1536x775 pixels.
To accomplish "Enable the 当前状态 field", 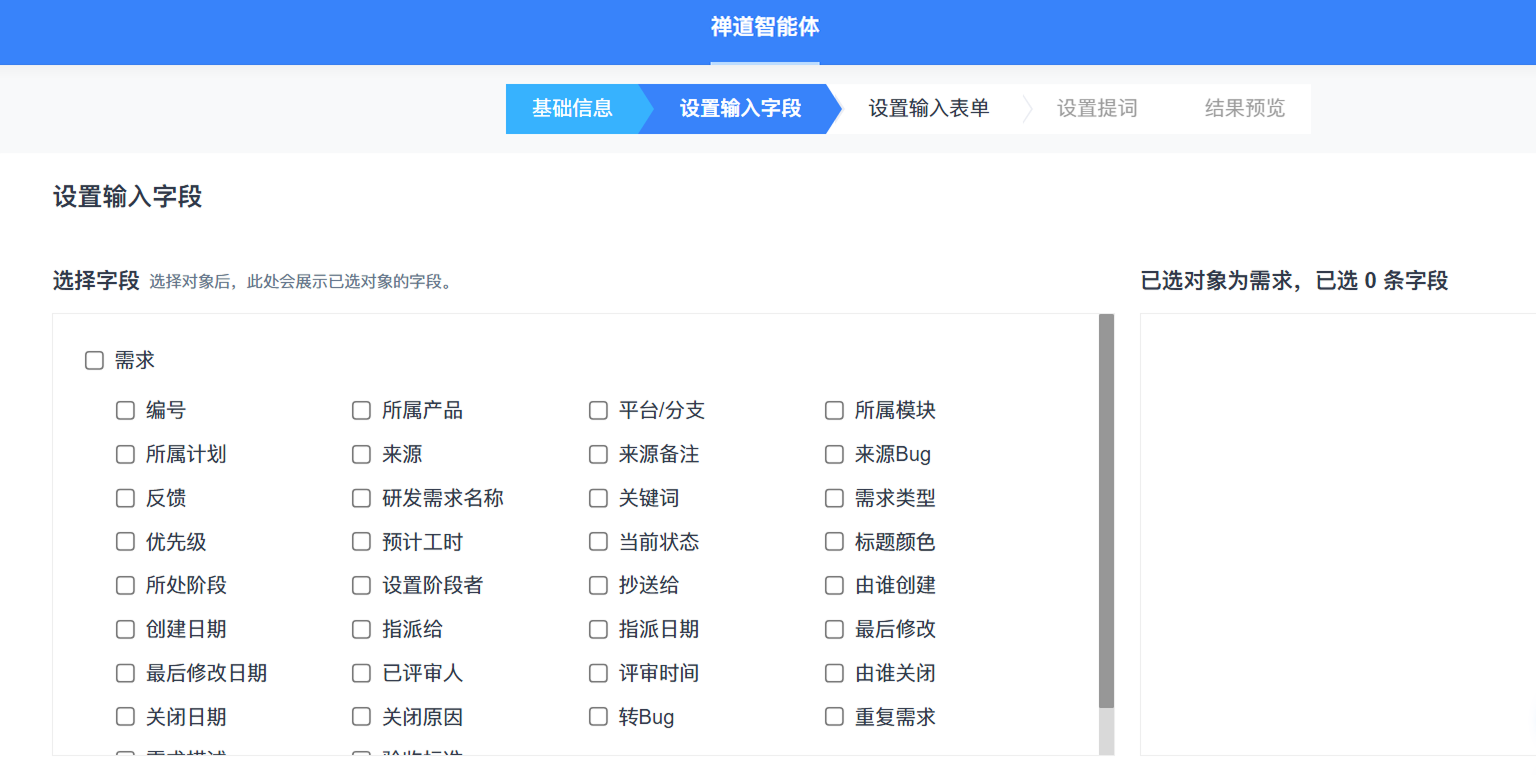I will point(598,542).
